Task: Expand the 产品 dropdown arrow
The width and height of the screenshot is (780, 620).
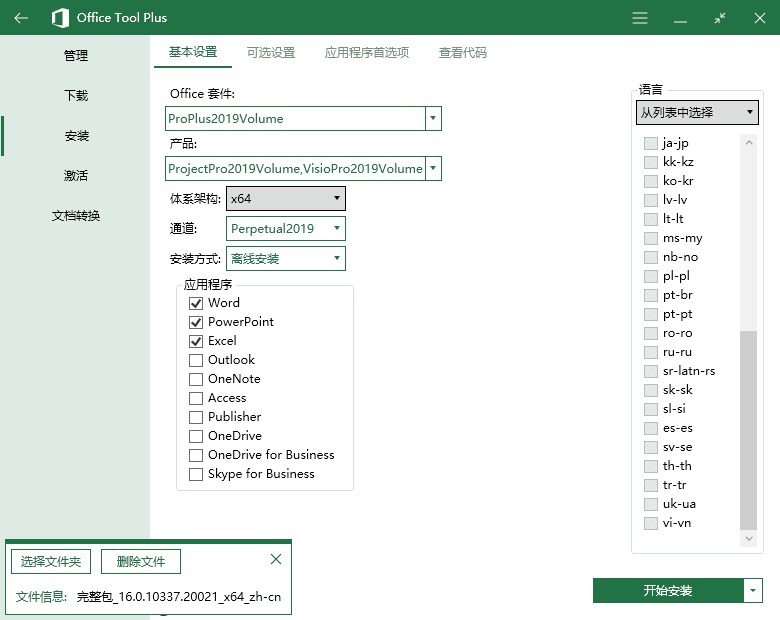Action: click(433, 168)
